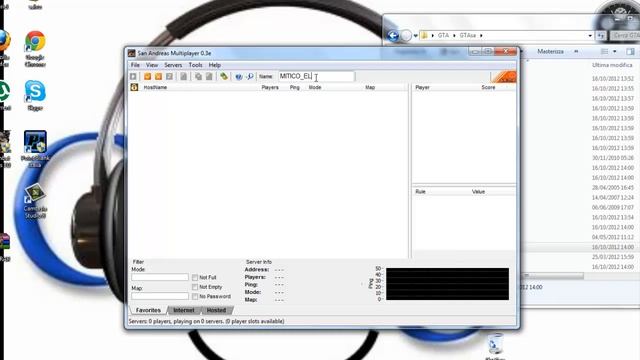Open the File menu
The width and height of the screenshot is (640, 360).
click(x=135, y=65)
